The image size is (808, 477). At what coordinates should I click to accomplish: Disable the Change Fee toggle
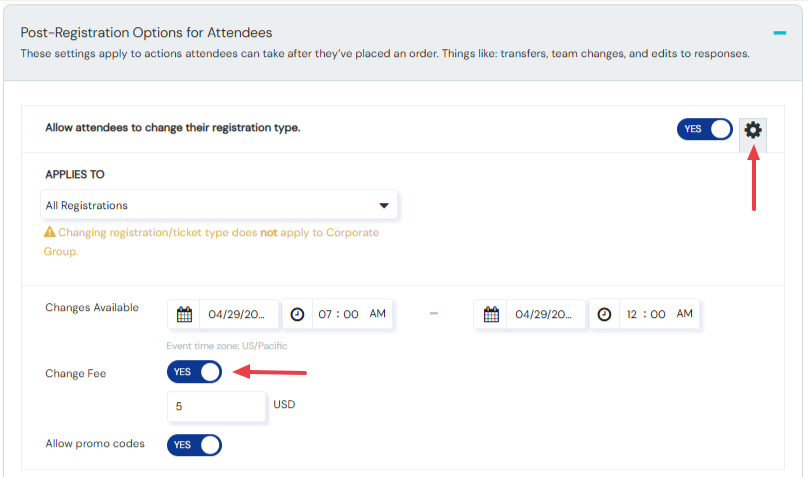[x=194, y=371]
